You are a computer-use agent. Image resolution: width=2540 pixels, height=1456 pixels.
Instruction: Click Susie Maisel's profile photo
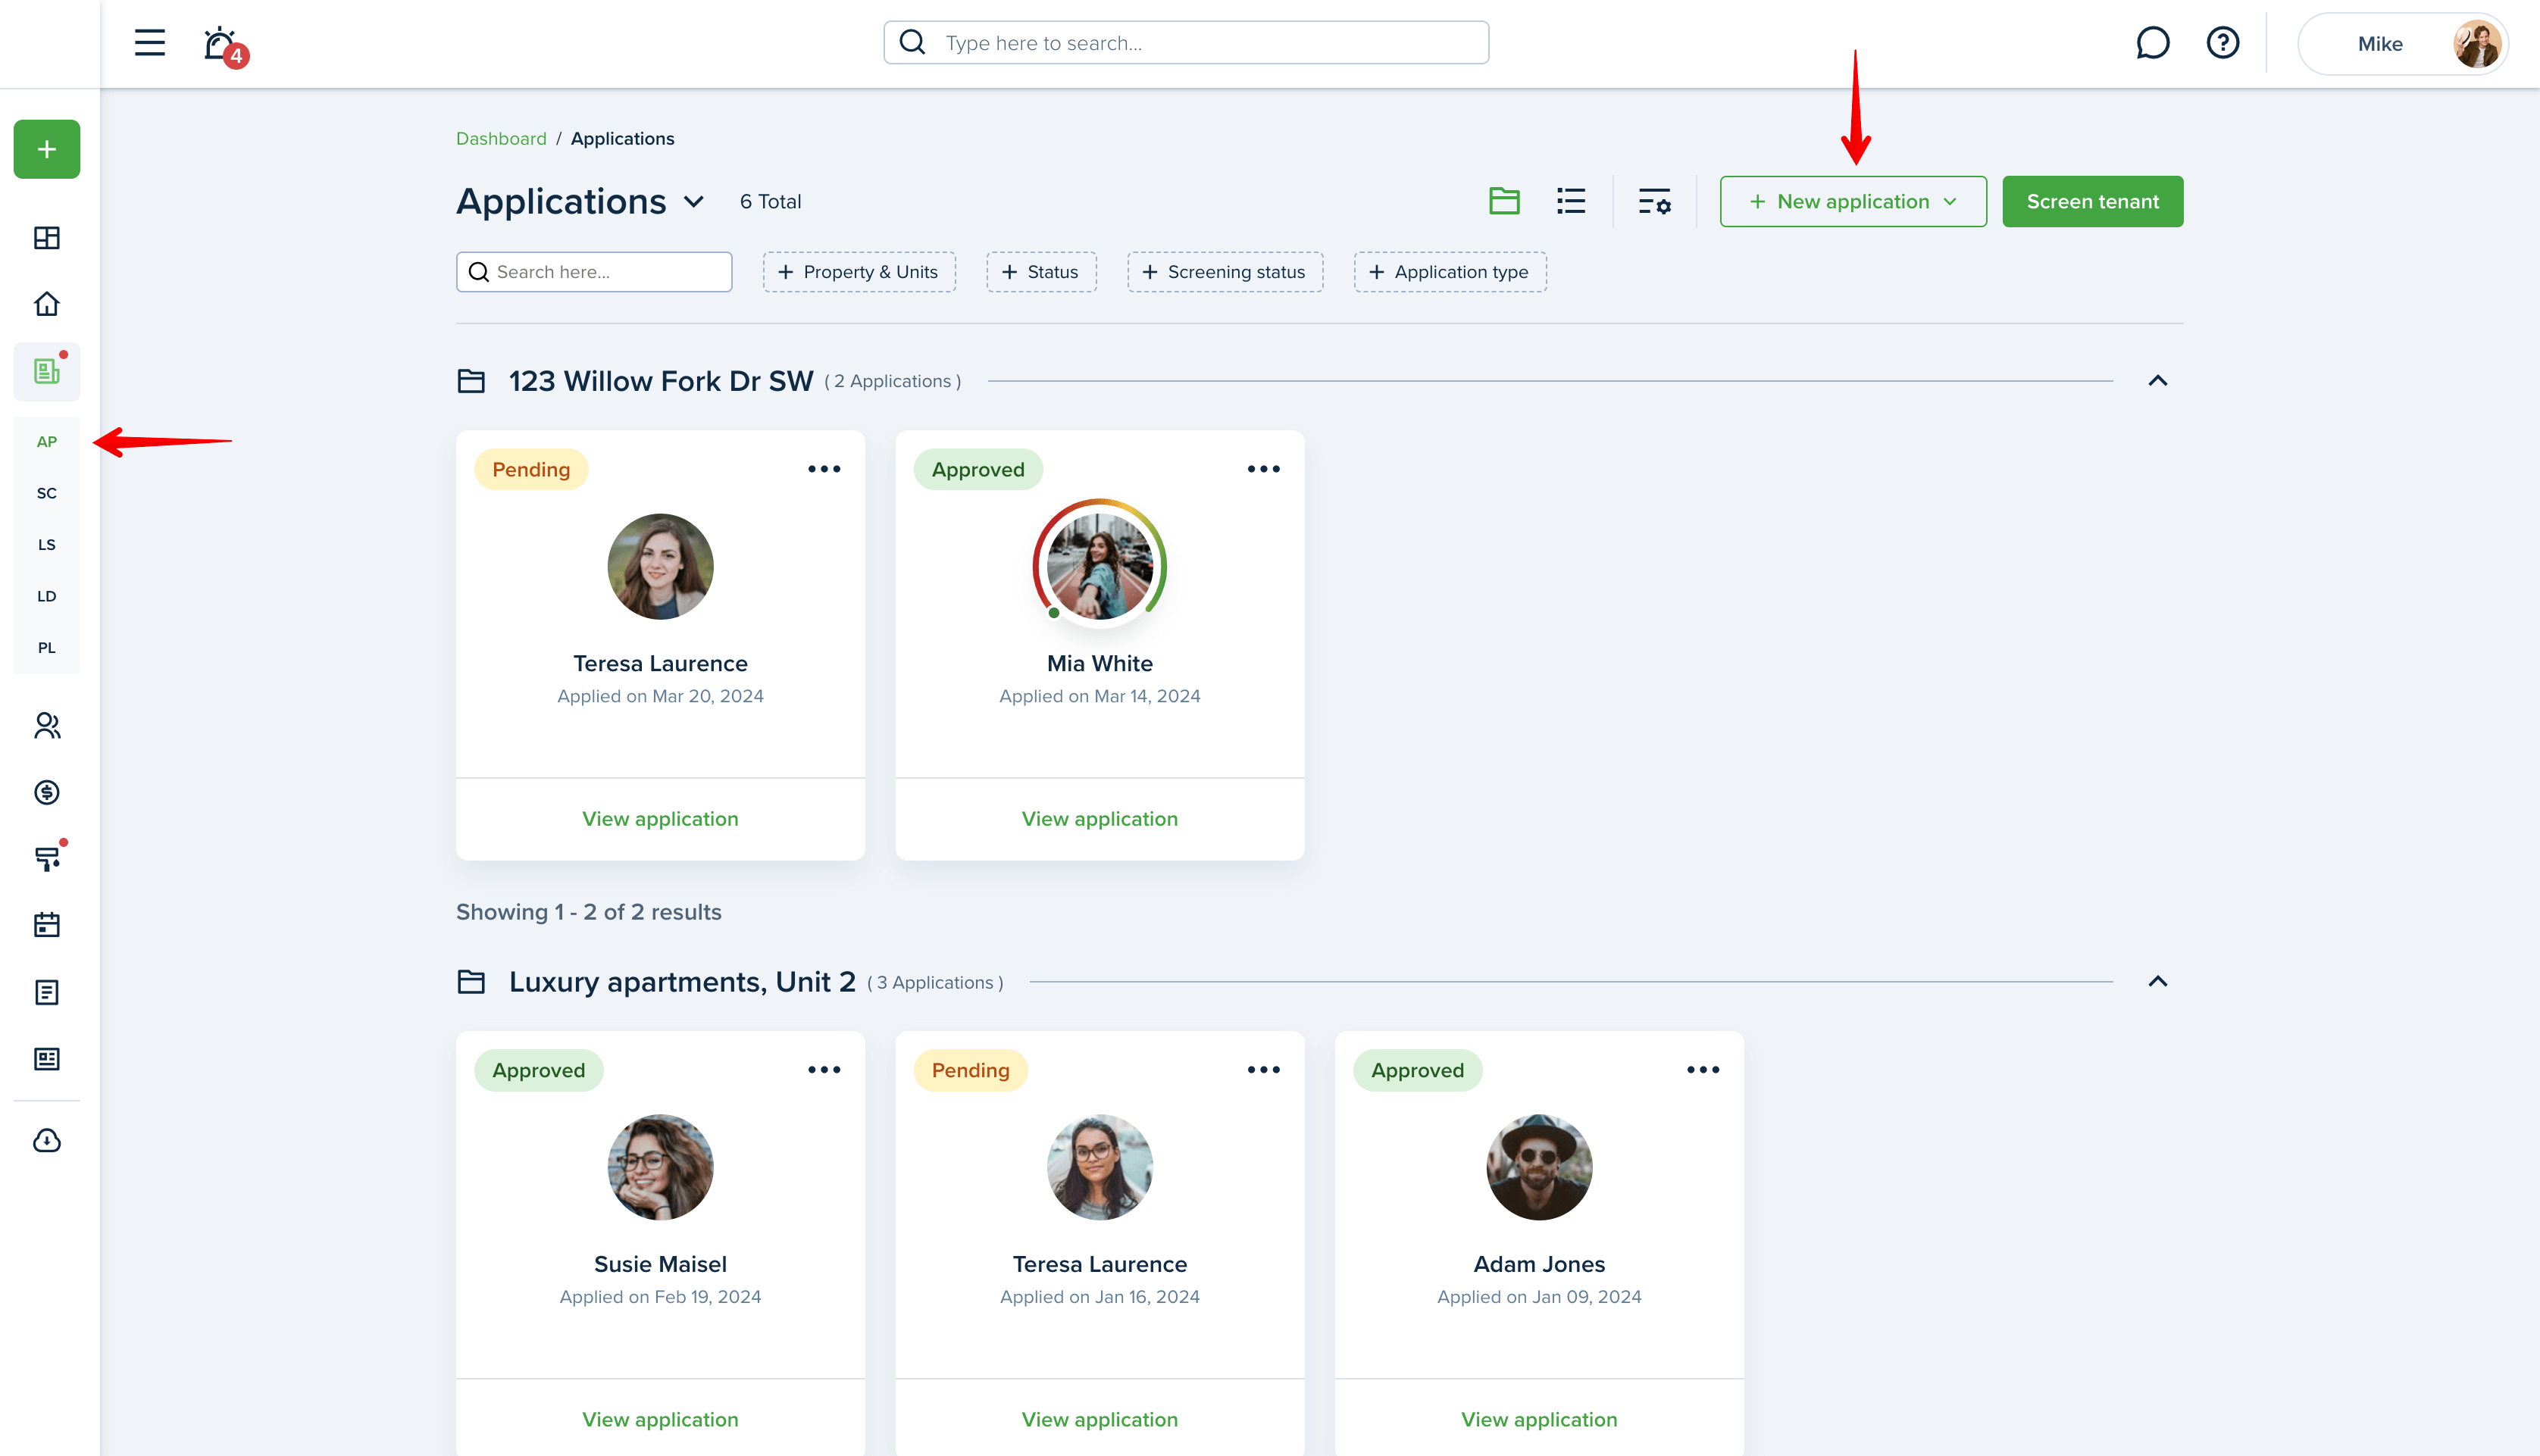tap(660, 1167)
